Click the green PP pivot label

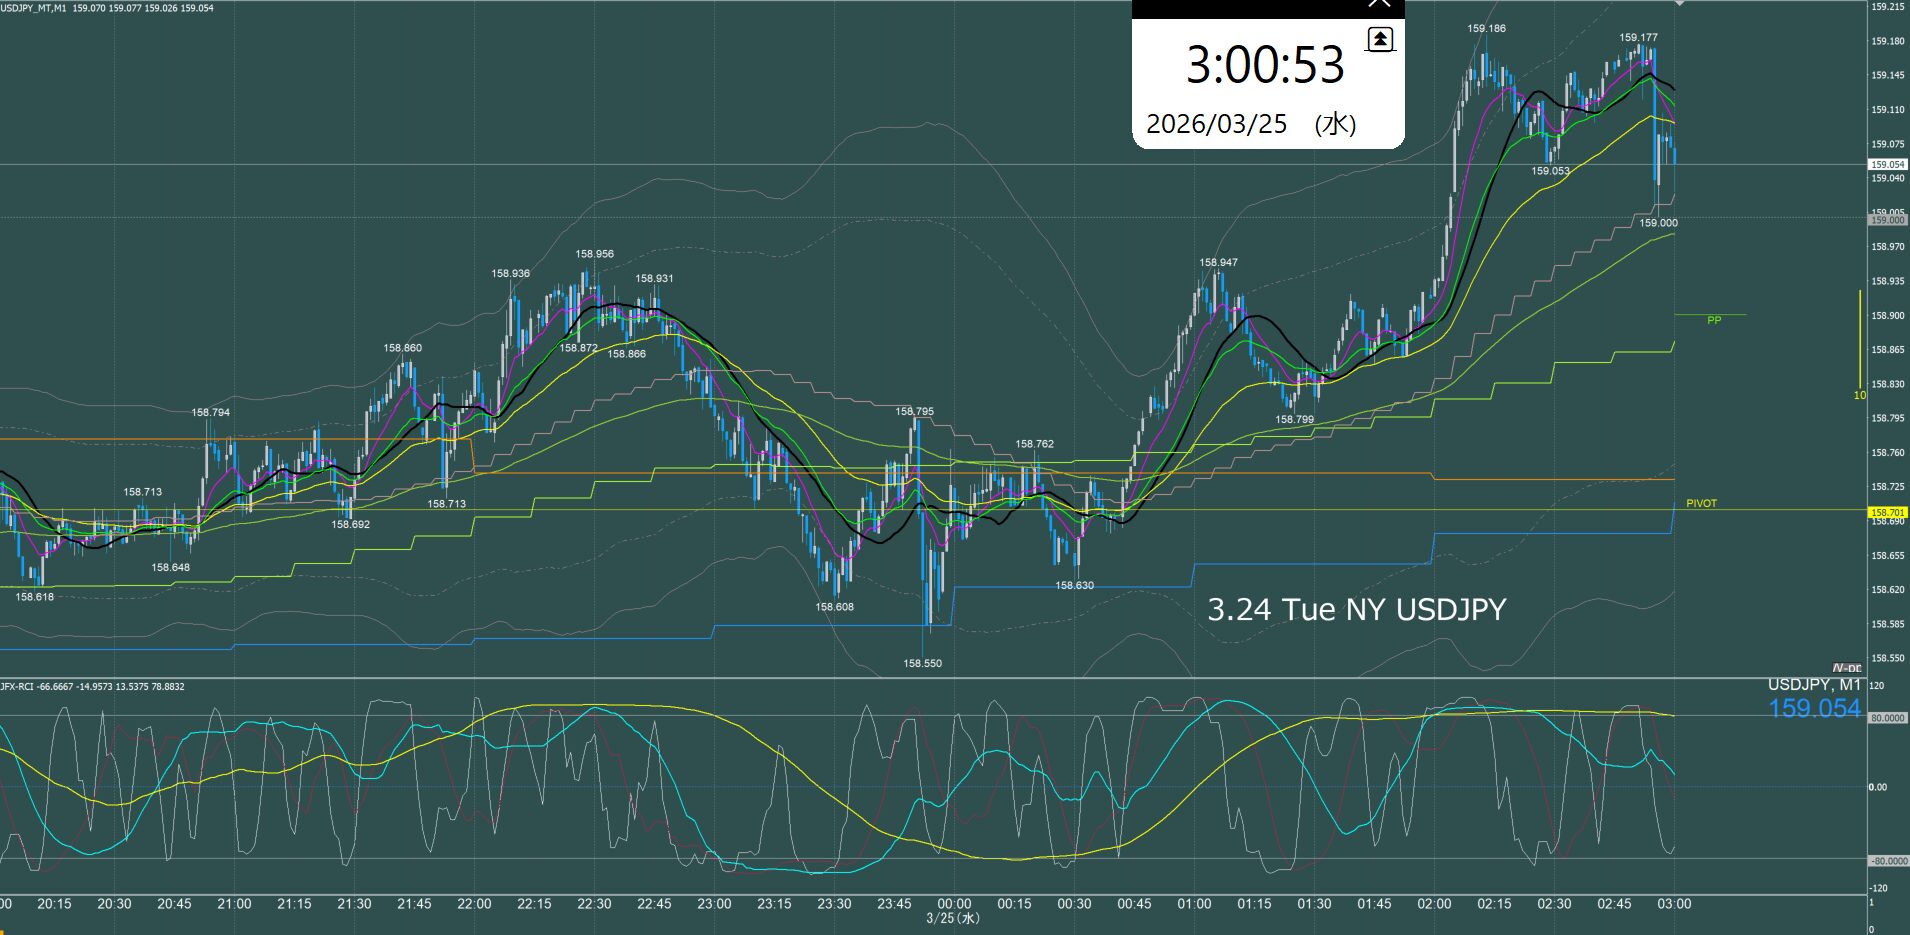point(1714,321)
